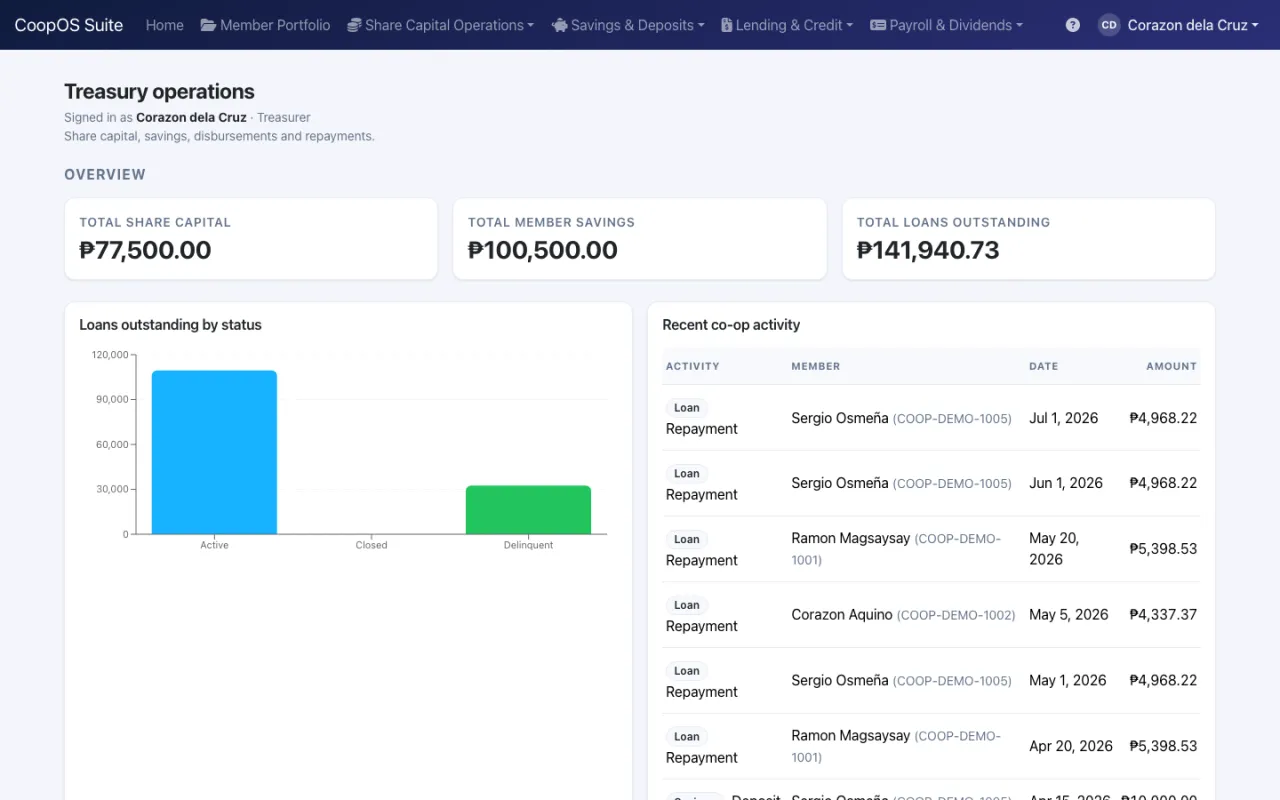Click Corazon Aquino member name
1280x800 pixels.
tap(842, 615)
